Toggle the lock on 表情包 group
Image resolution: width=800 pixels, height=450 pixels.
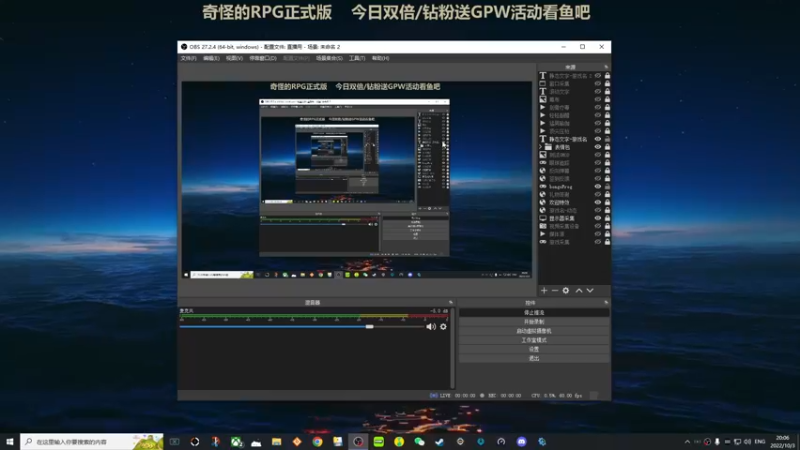(607, 147)
